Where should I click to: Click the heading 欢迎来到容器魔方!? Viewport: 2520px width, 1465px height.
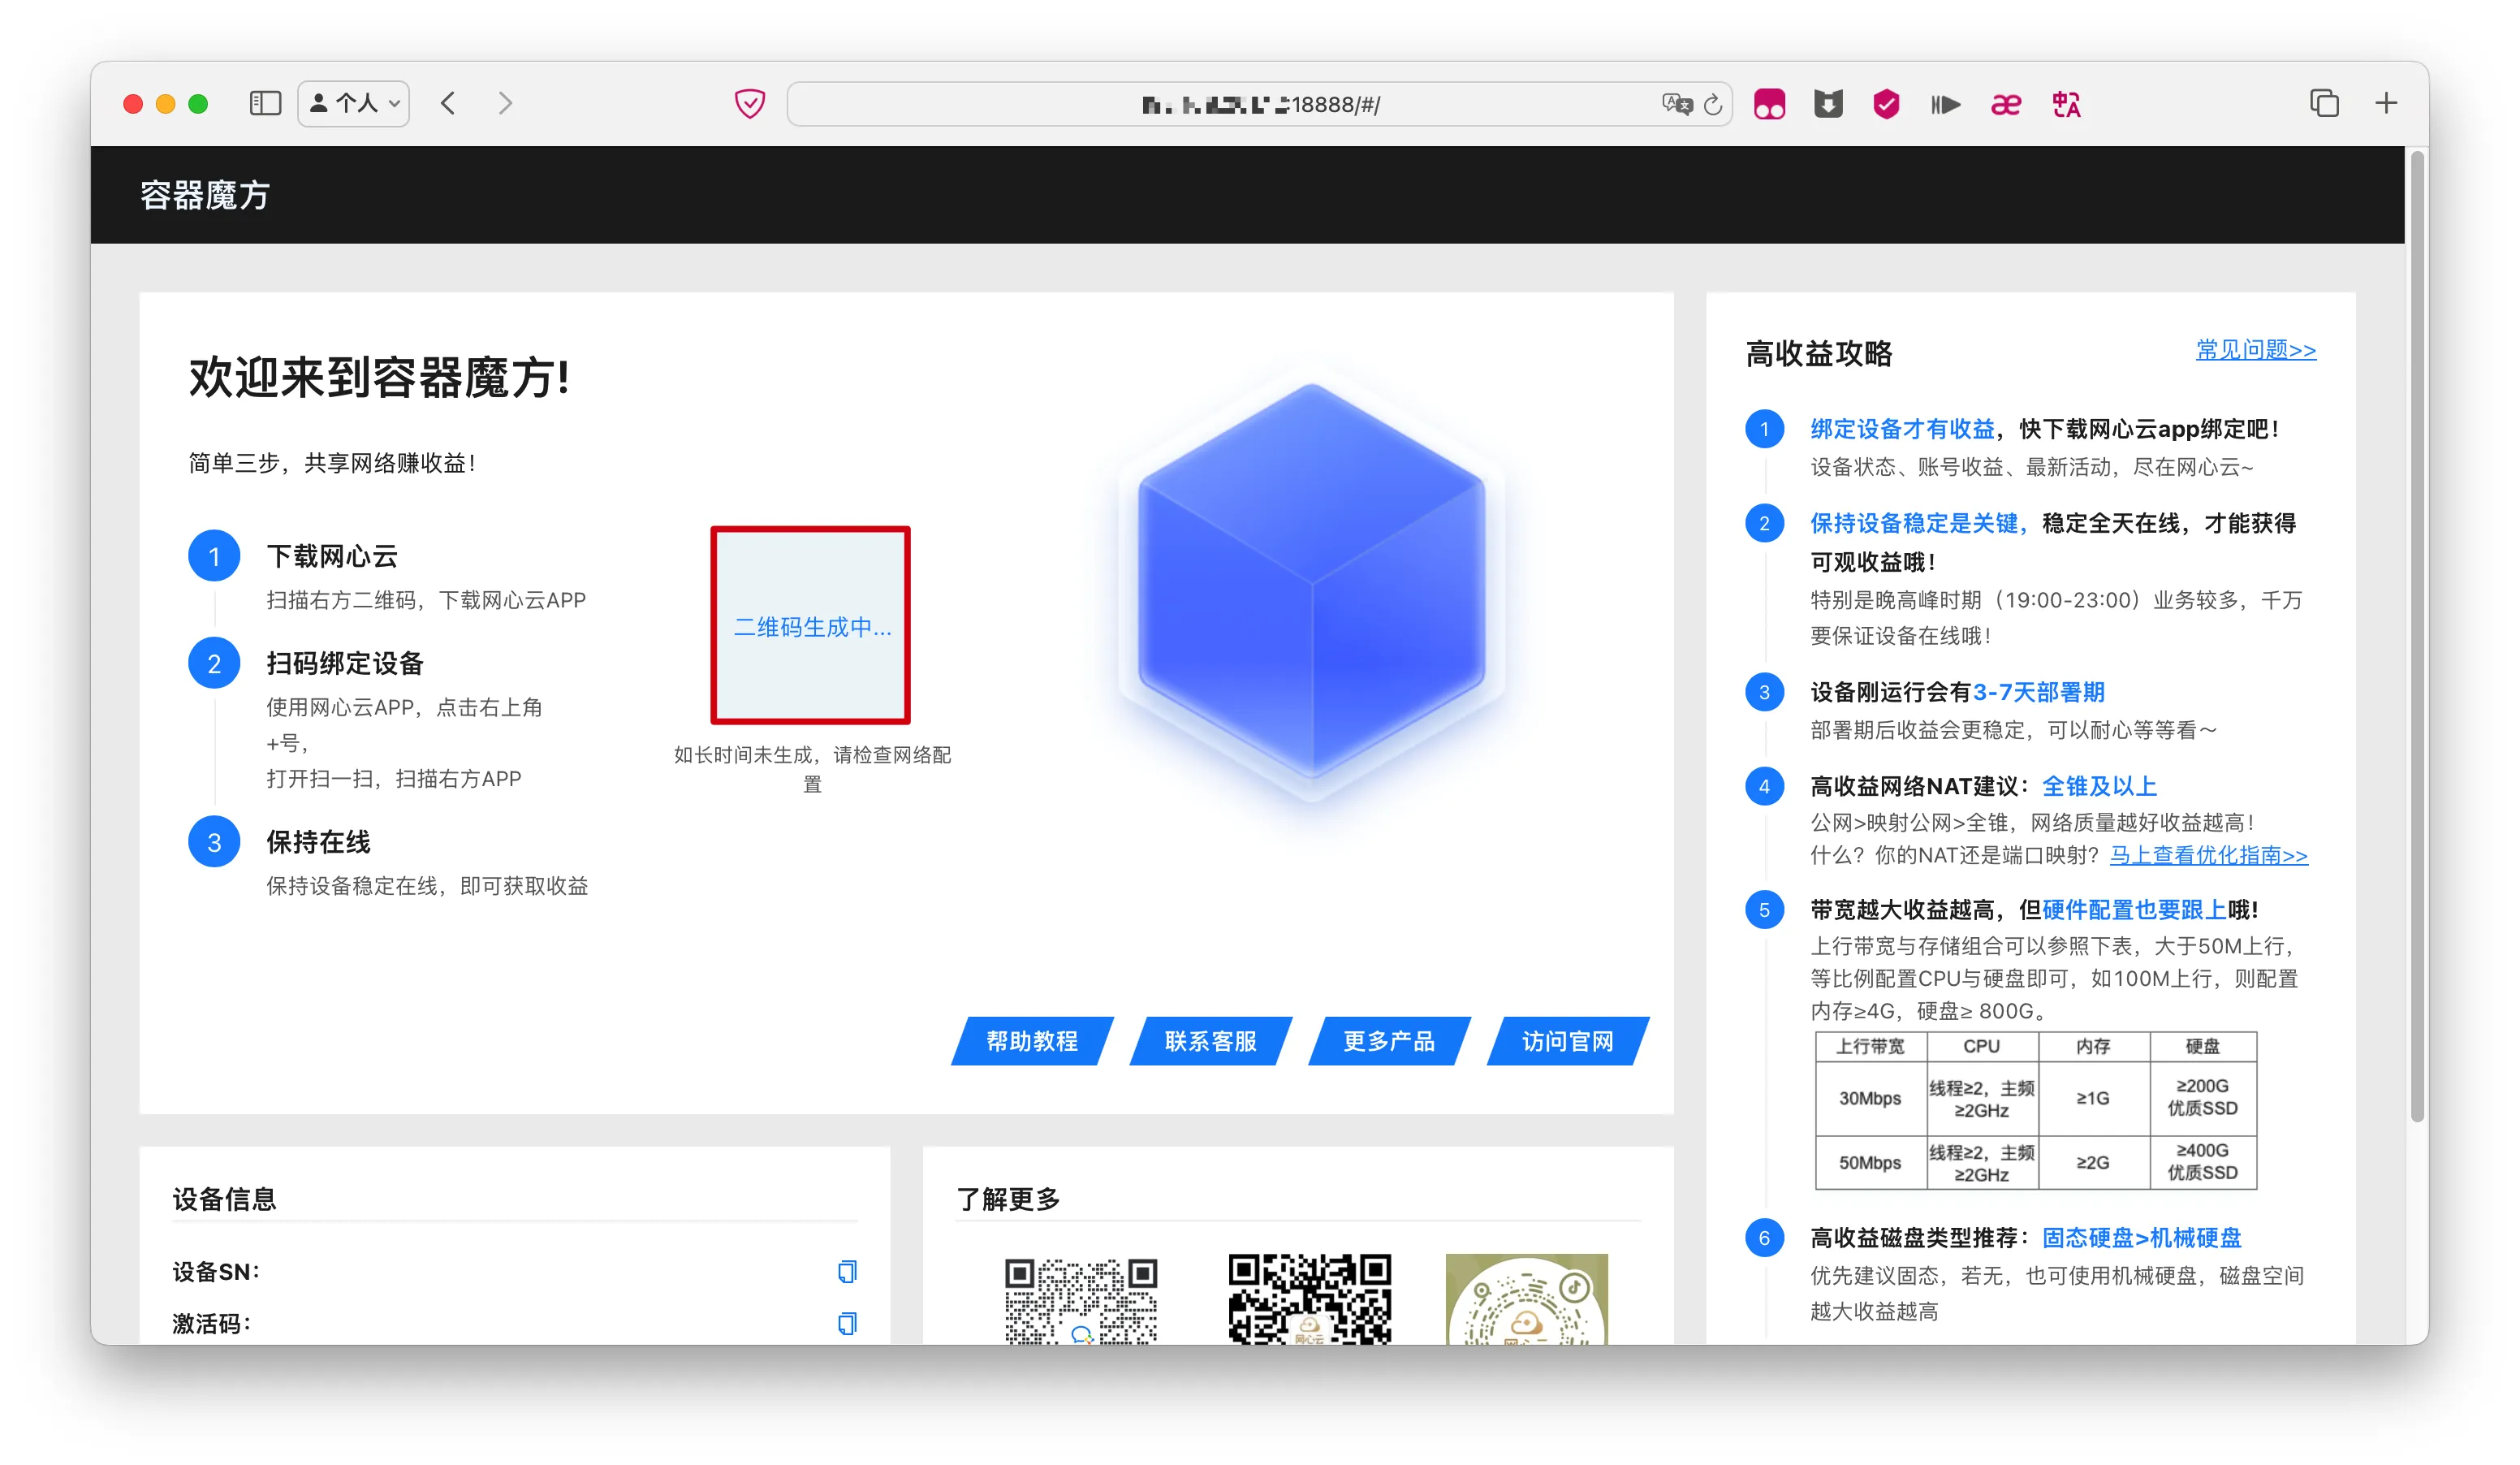click(380, 378)
